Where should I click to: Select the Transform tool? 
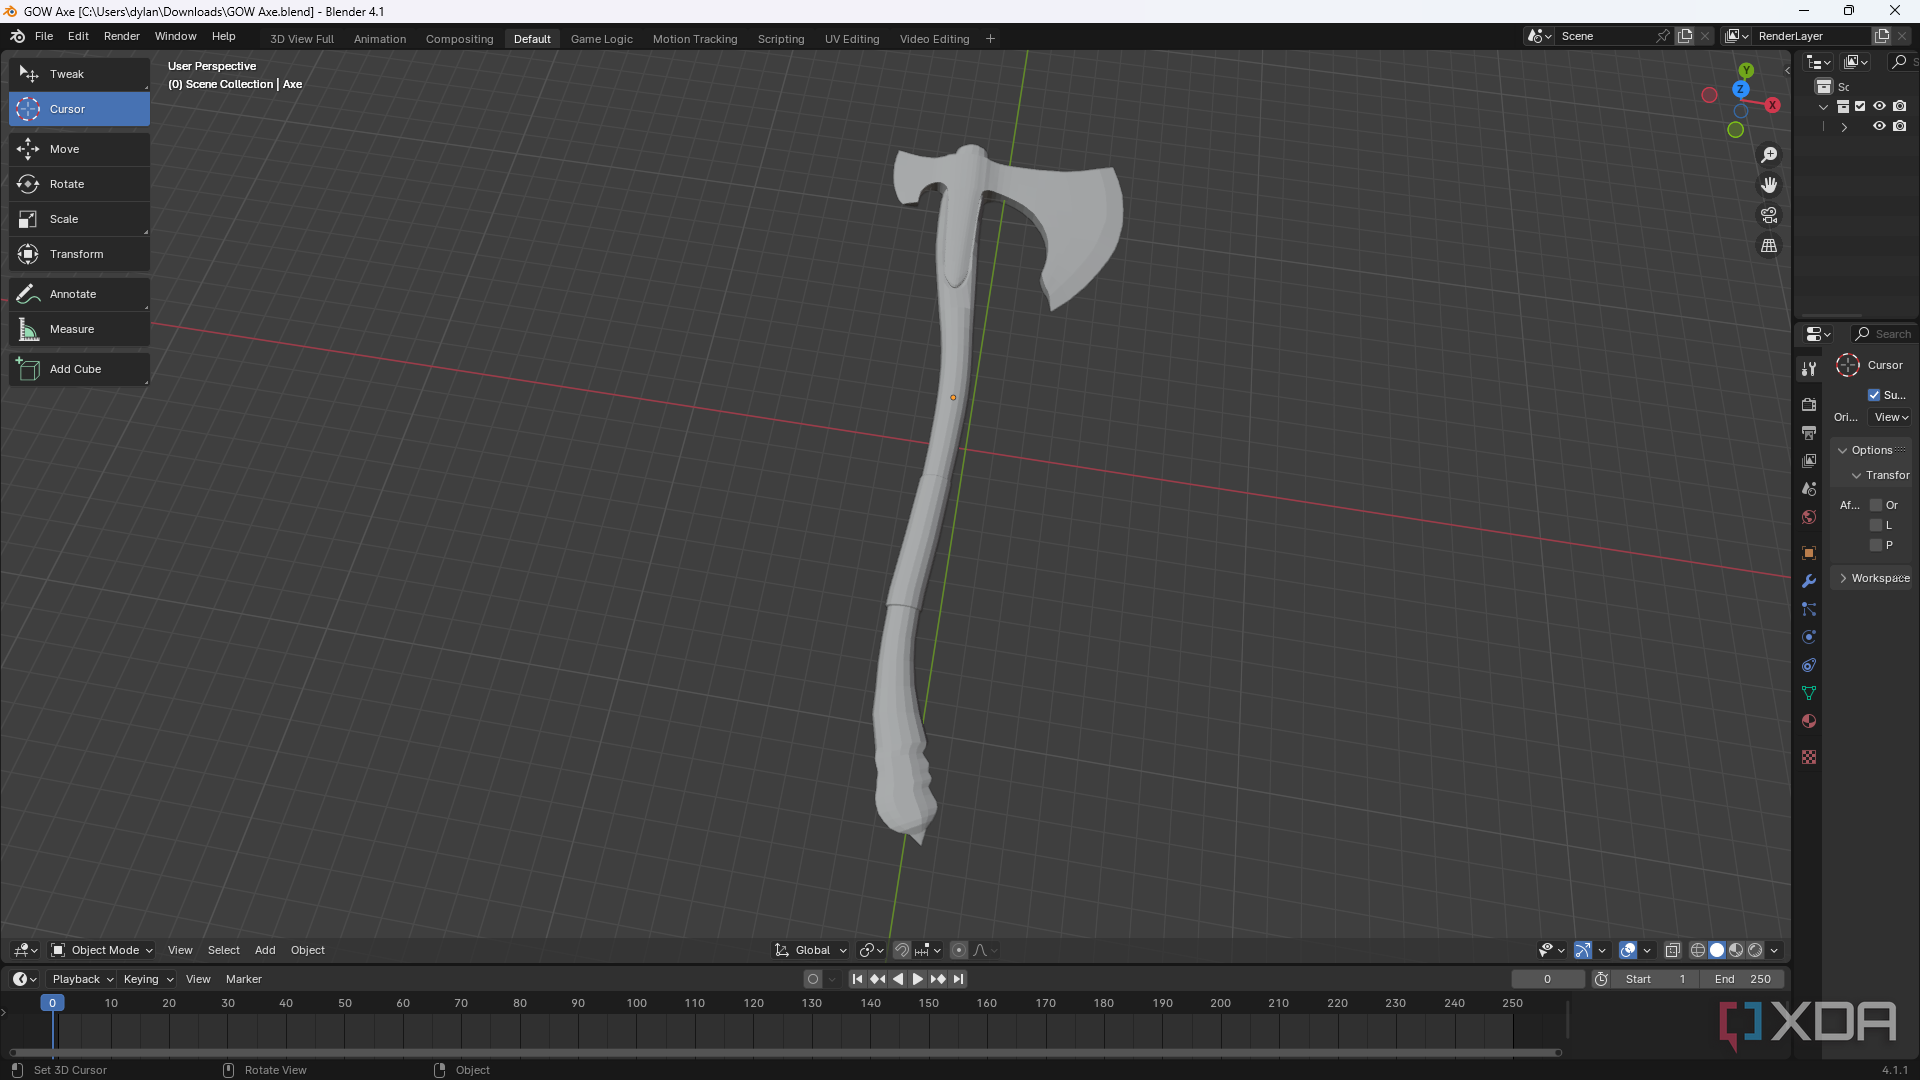tap(75, 253)
